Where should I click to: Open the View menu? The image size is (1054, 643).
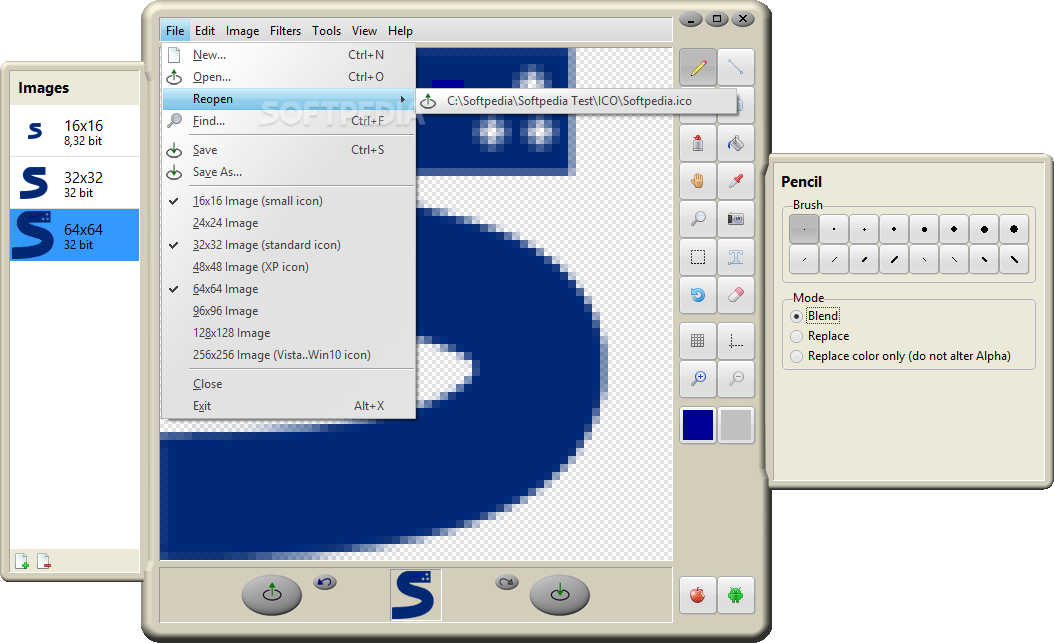tap(364, 31)
